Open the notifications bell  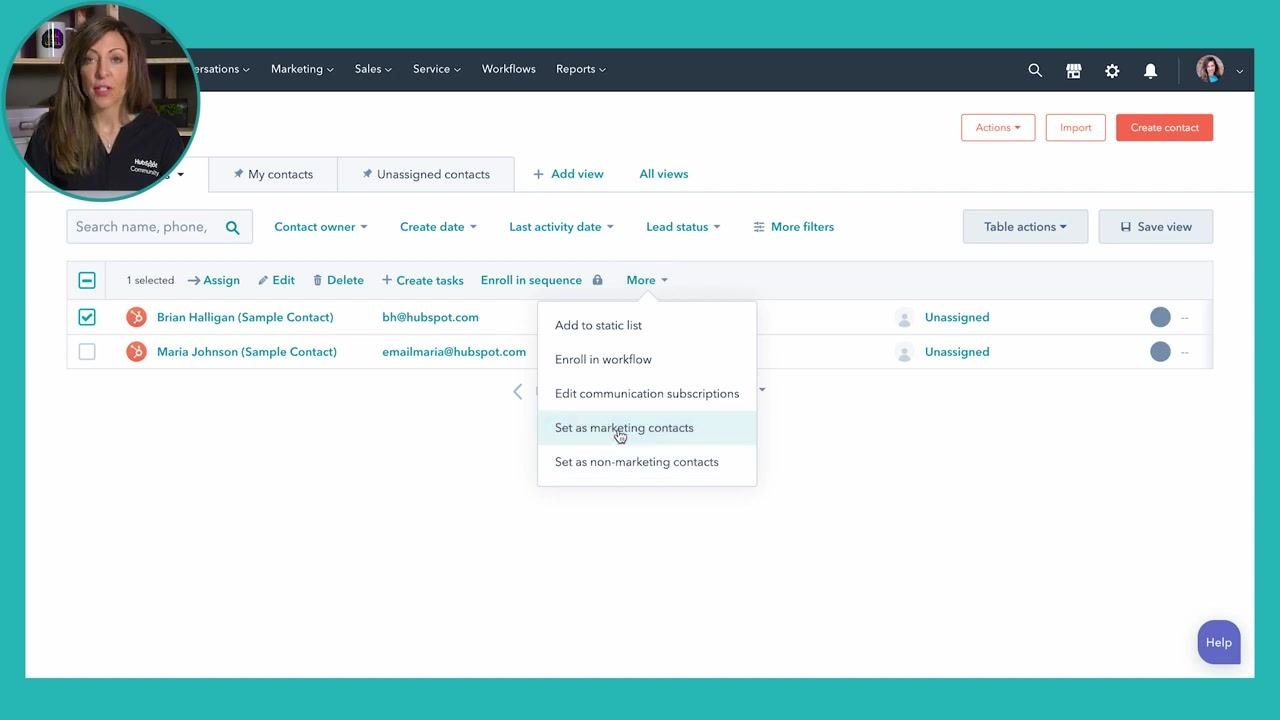[1151, 70]
